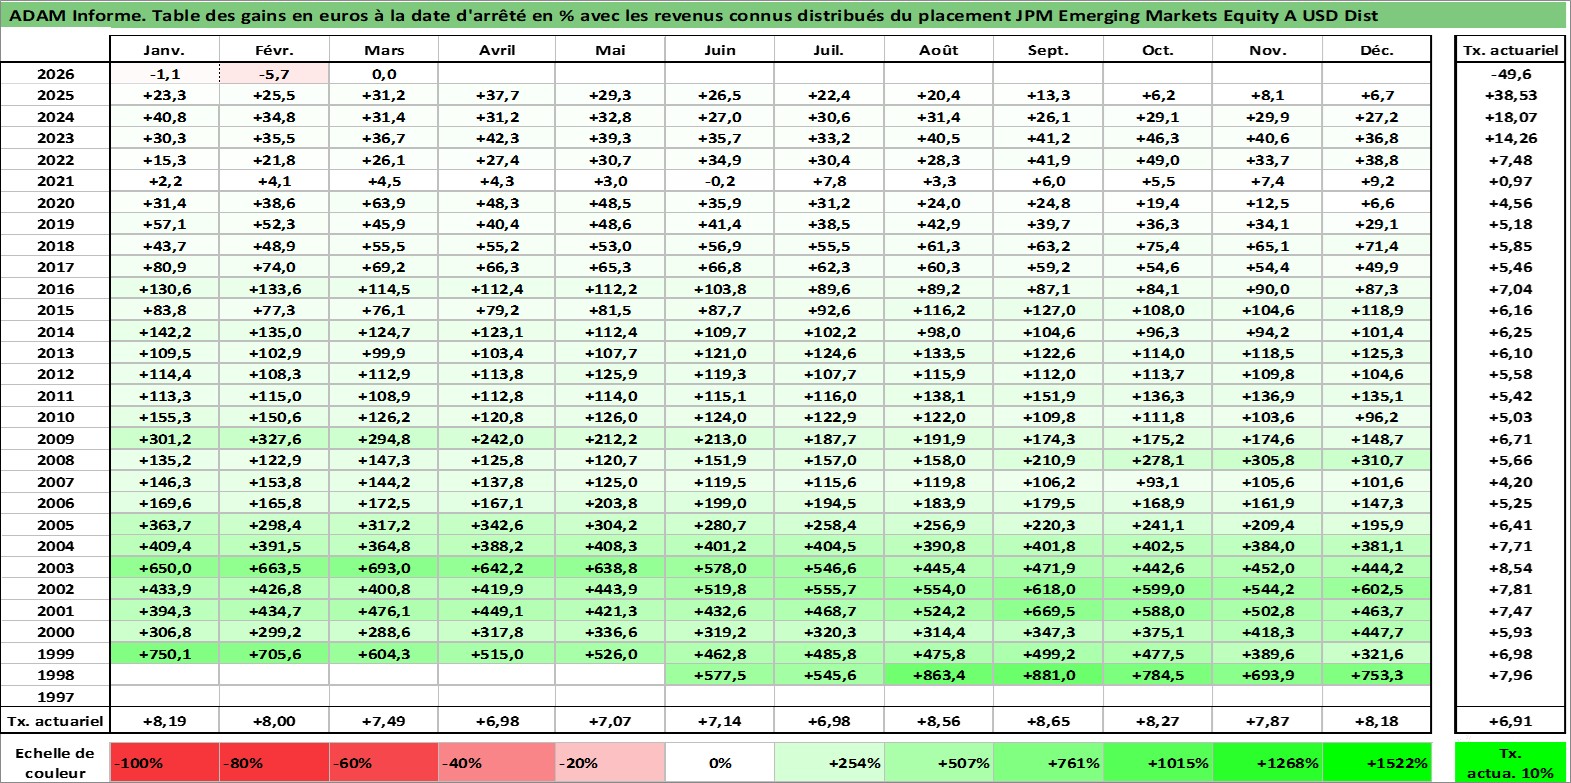Viewport: 1571px width, 783px height.
Task: Select the +507% green scale swatch
Action: (x=938, y=762)
